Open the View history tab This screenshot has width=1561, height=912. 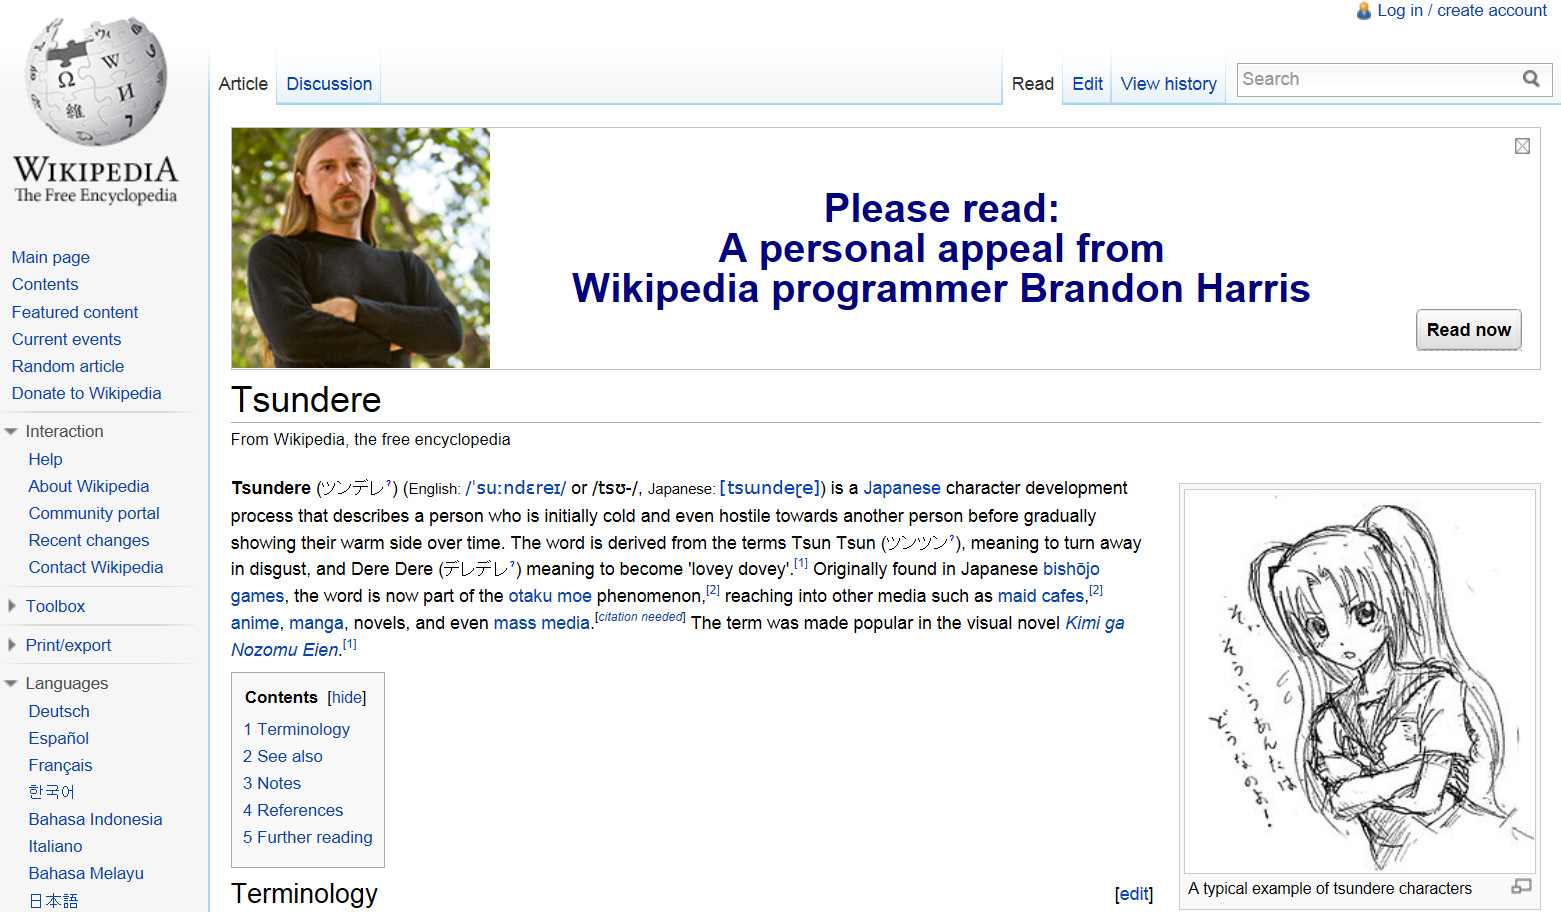pyautogui.click(x=1169, y=84)
